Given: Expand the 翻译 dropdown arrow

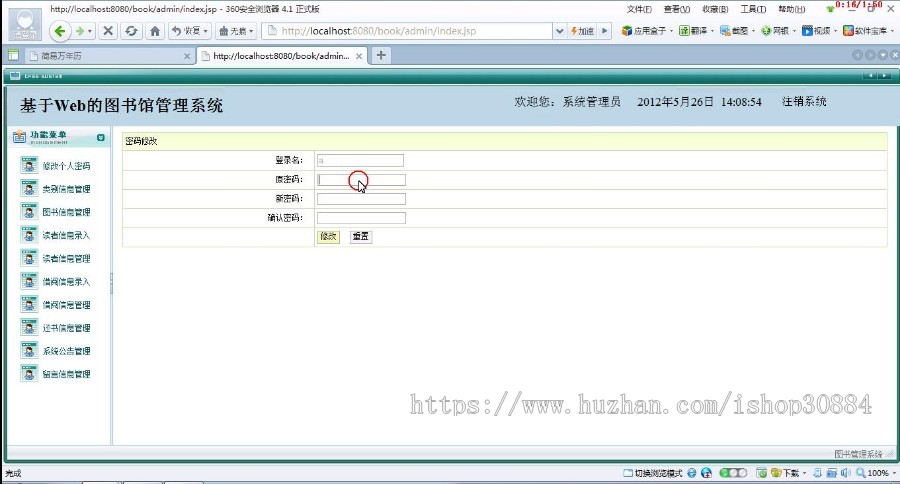Looking at the screenshot, I should (712, 31).
